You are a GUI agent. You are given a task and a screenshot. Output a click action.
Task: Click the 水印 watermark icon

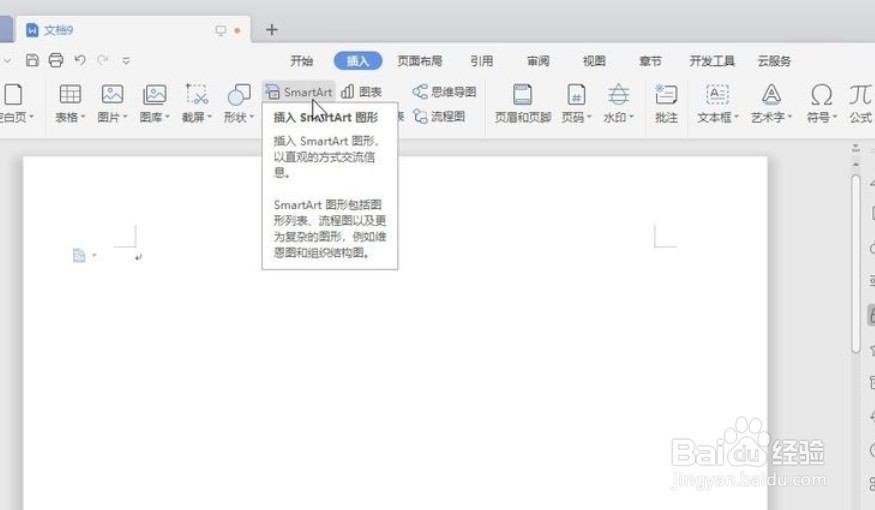point(618,94)
